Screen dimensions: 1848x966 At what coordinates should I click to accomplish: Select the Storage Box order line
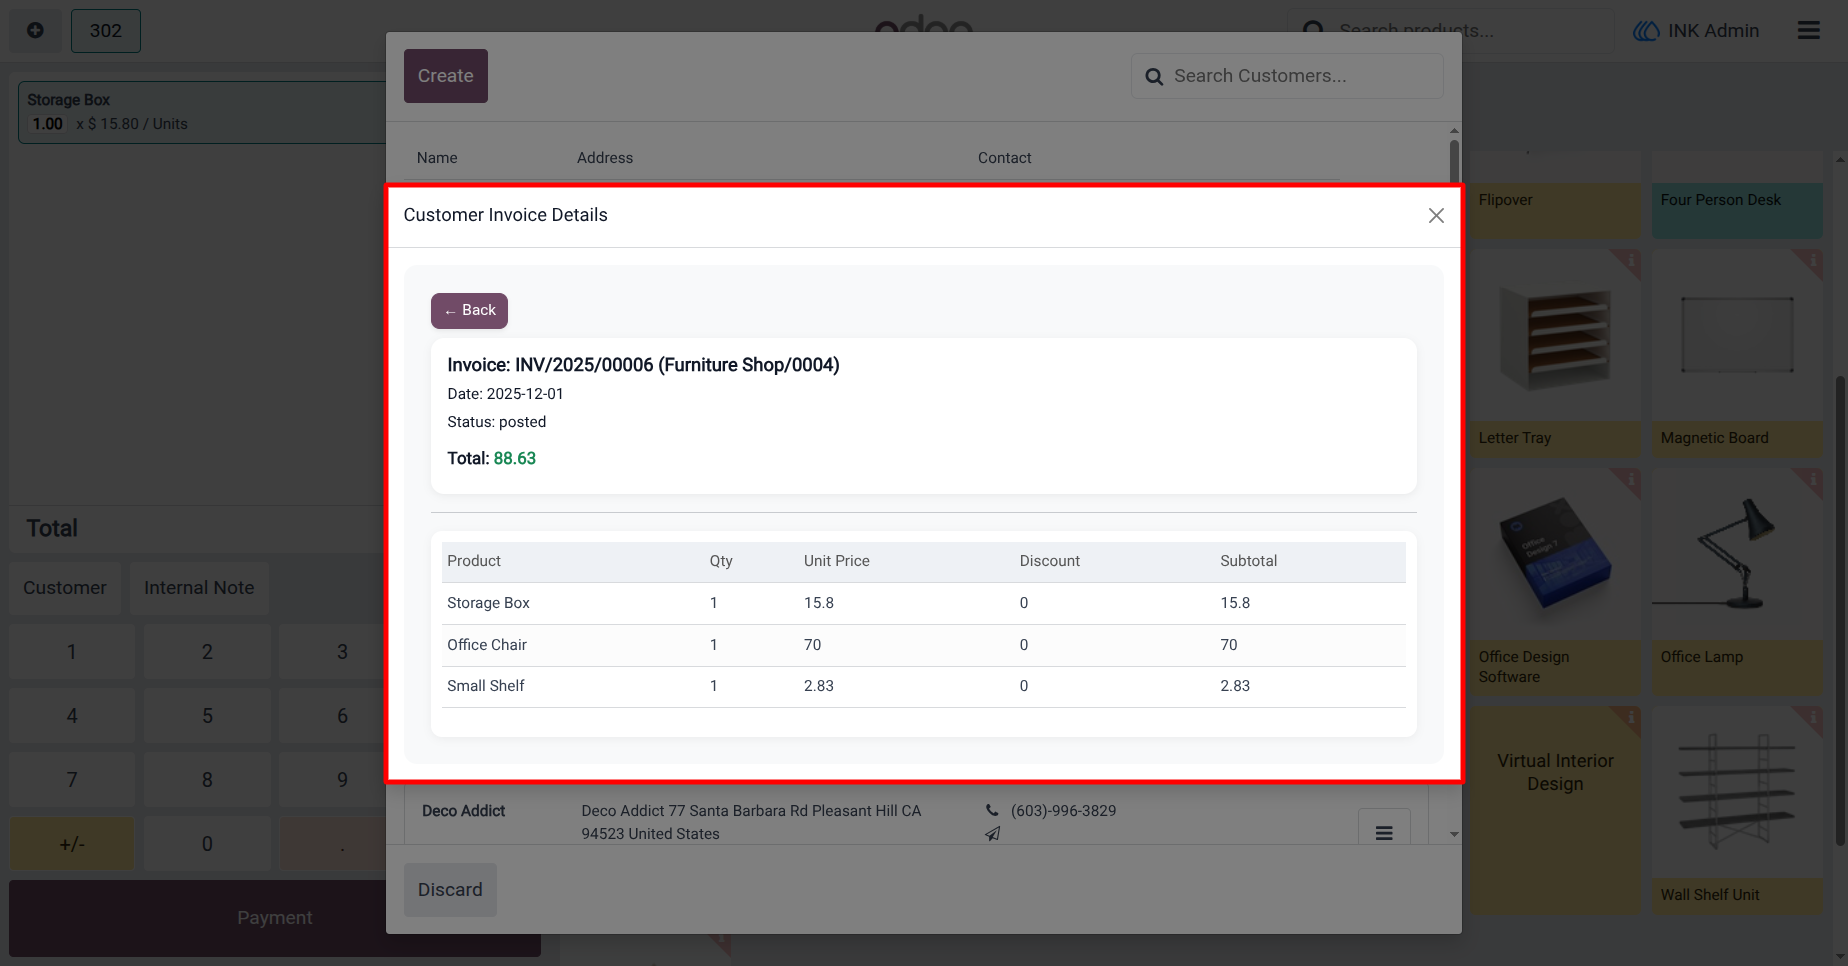[202, 112]
